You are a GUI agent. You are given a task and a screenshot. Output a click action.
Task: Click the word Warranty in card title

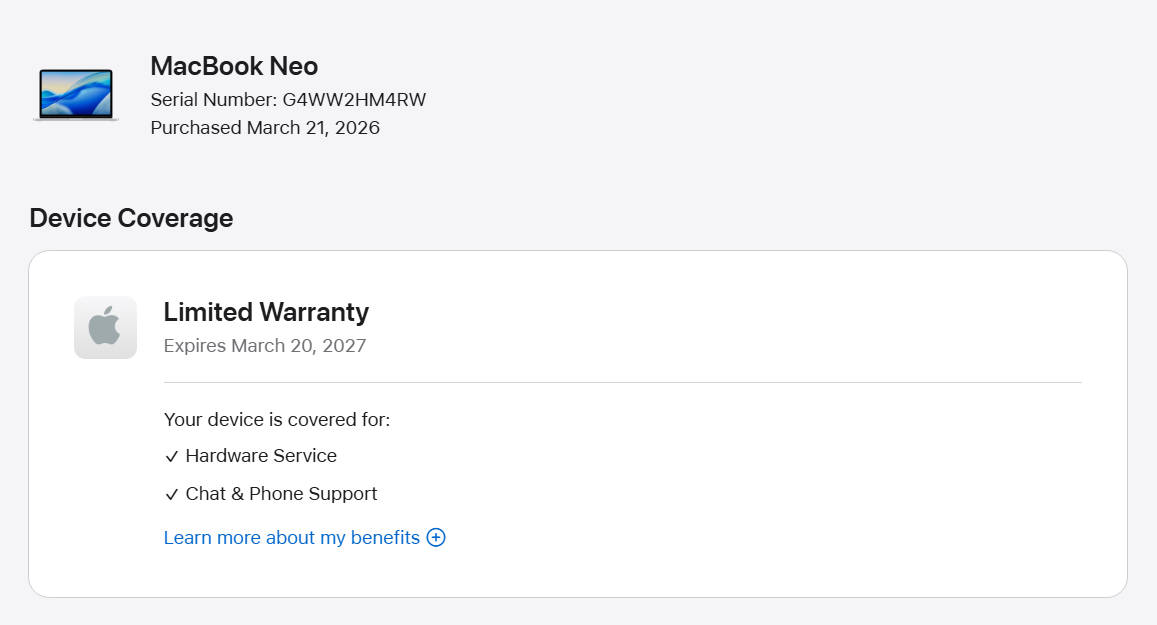click(x=314, y=312)
